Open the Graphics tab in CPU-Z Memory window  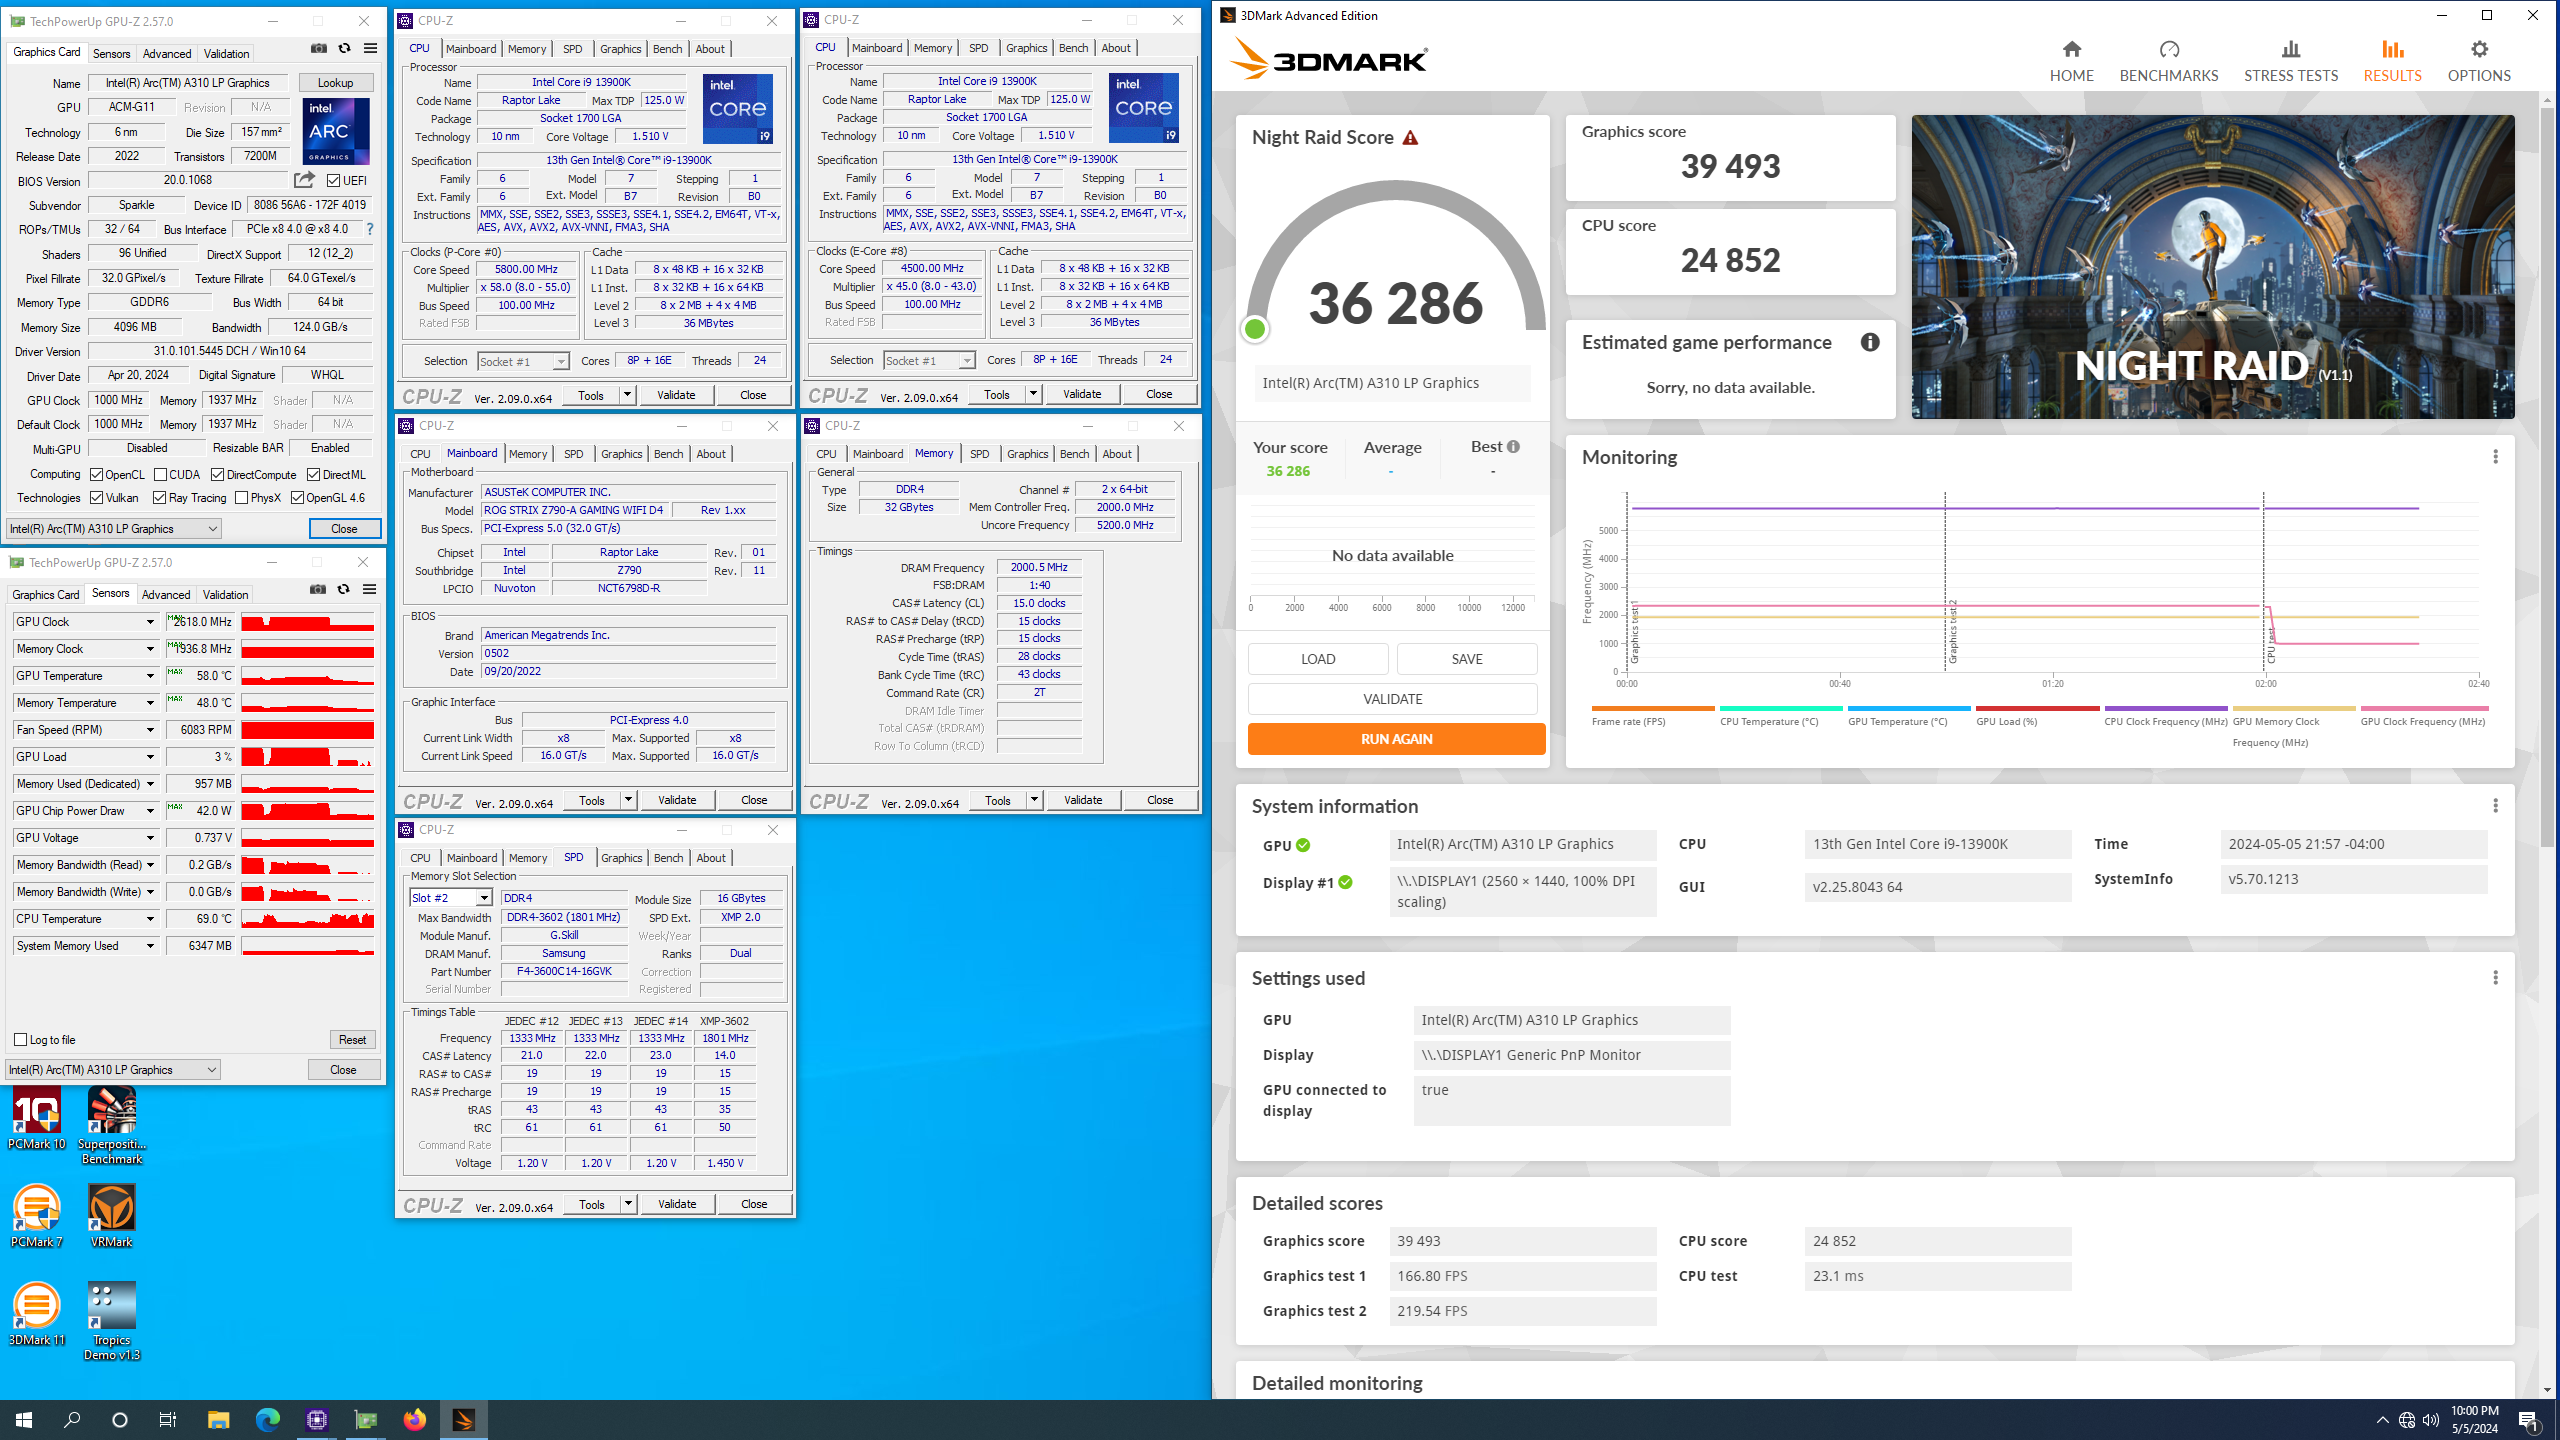coord(1027,454)
